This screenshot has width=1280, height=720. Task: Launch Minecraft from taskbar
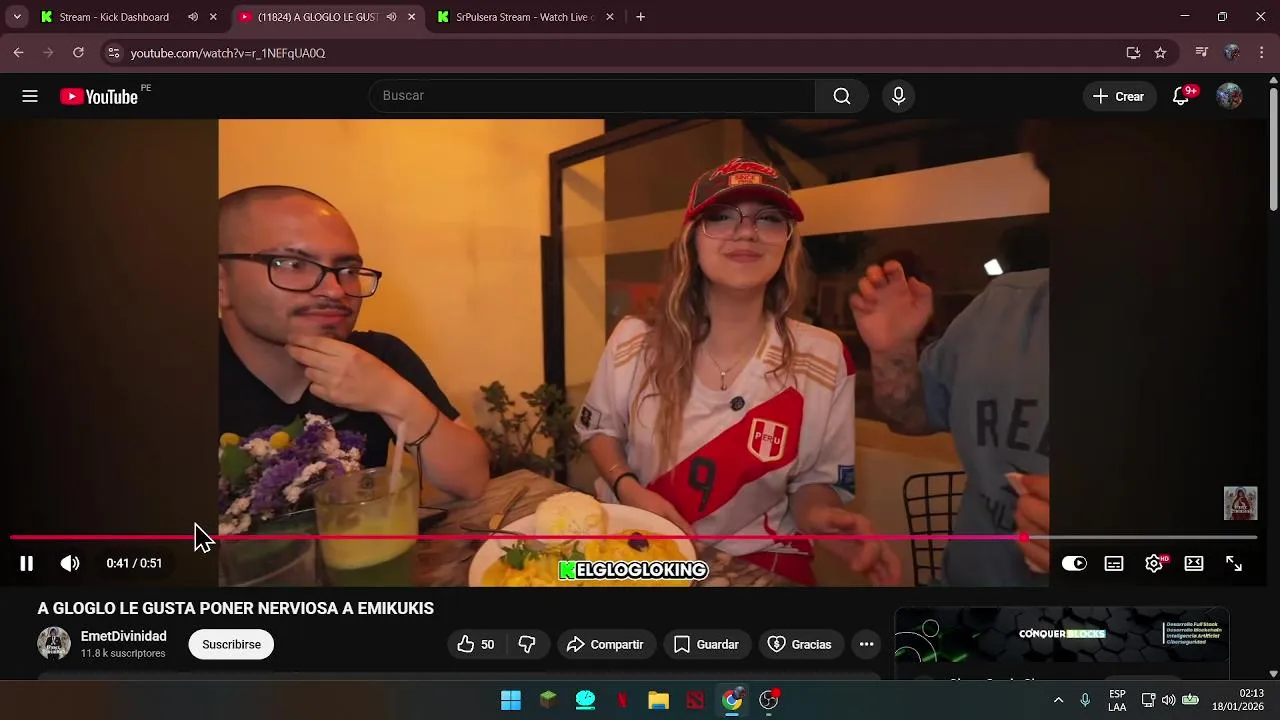(548, 700)
